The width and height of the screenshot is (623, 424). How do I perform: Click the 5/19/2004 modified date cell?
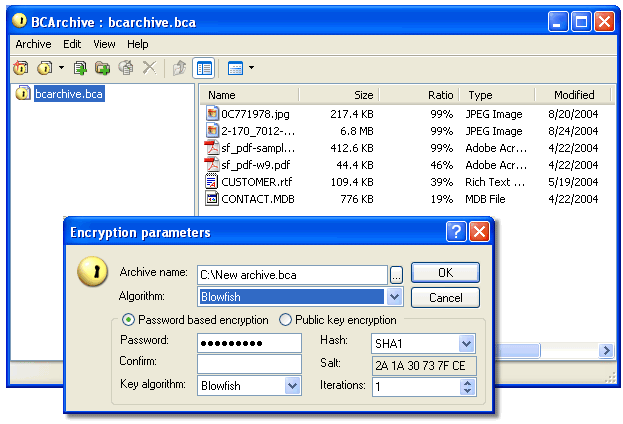(x=573, y=182)
